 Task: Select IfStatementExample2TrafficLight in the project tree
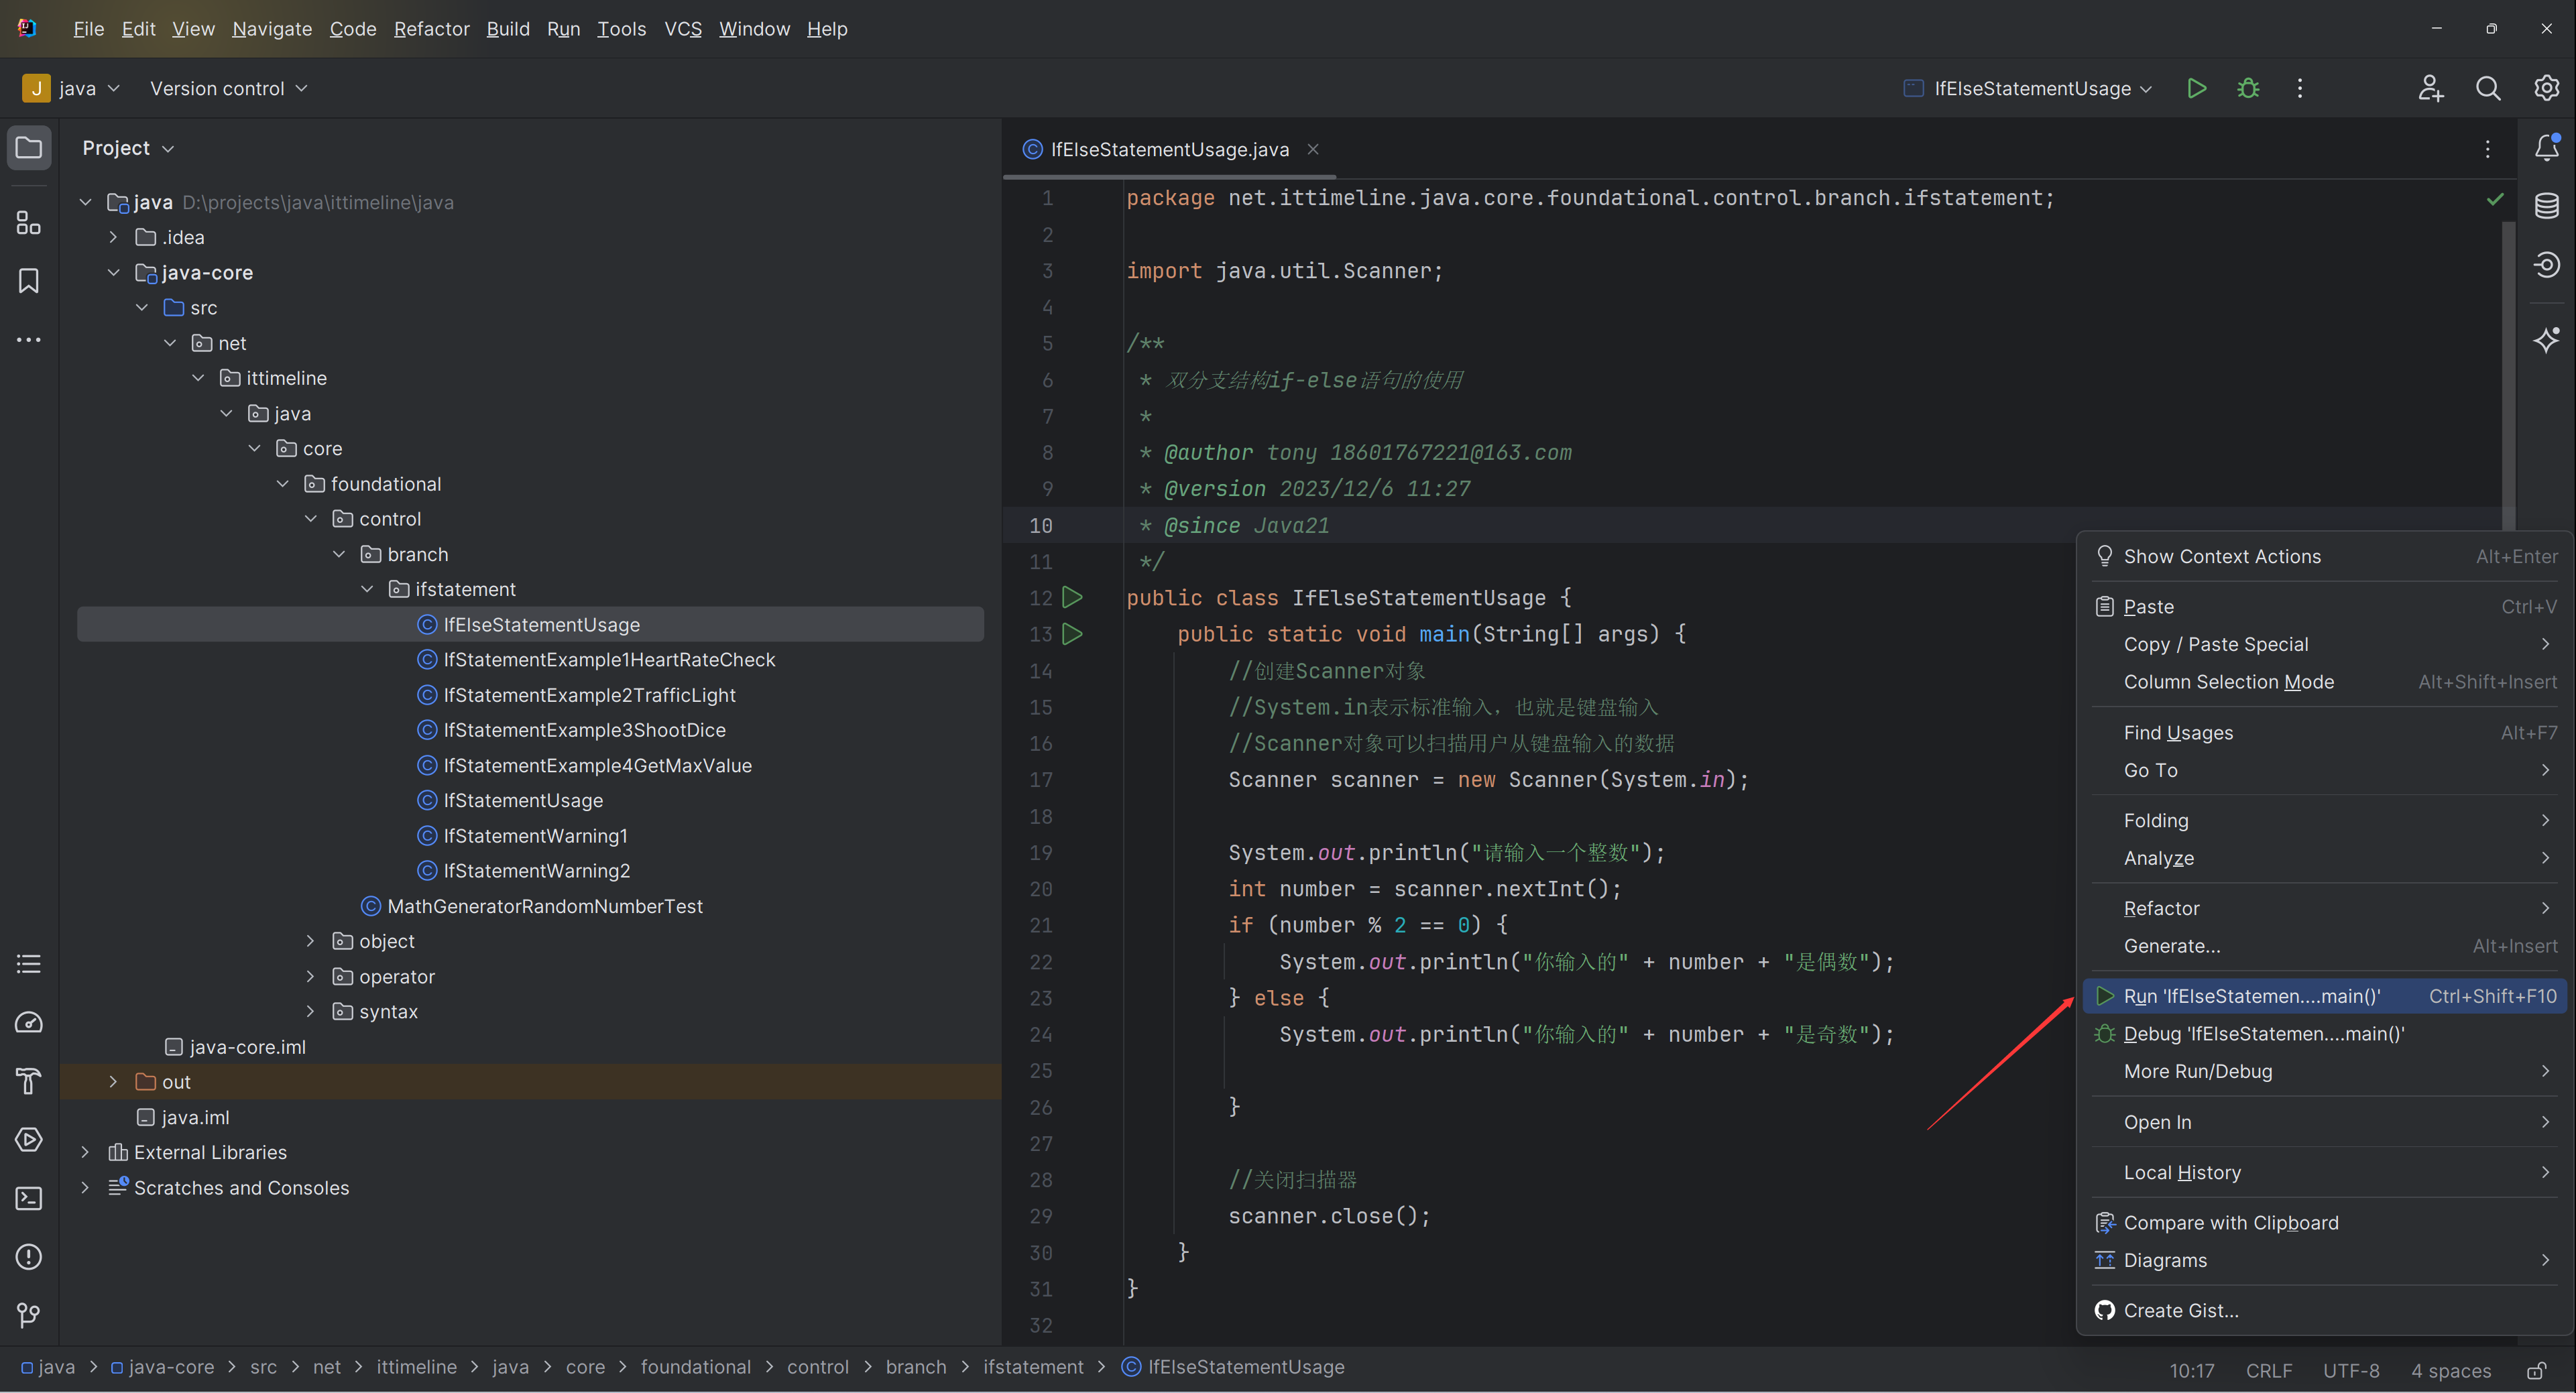pyautogui.click(x=589, y=695)
